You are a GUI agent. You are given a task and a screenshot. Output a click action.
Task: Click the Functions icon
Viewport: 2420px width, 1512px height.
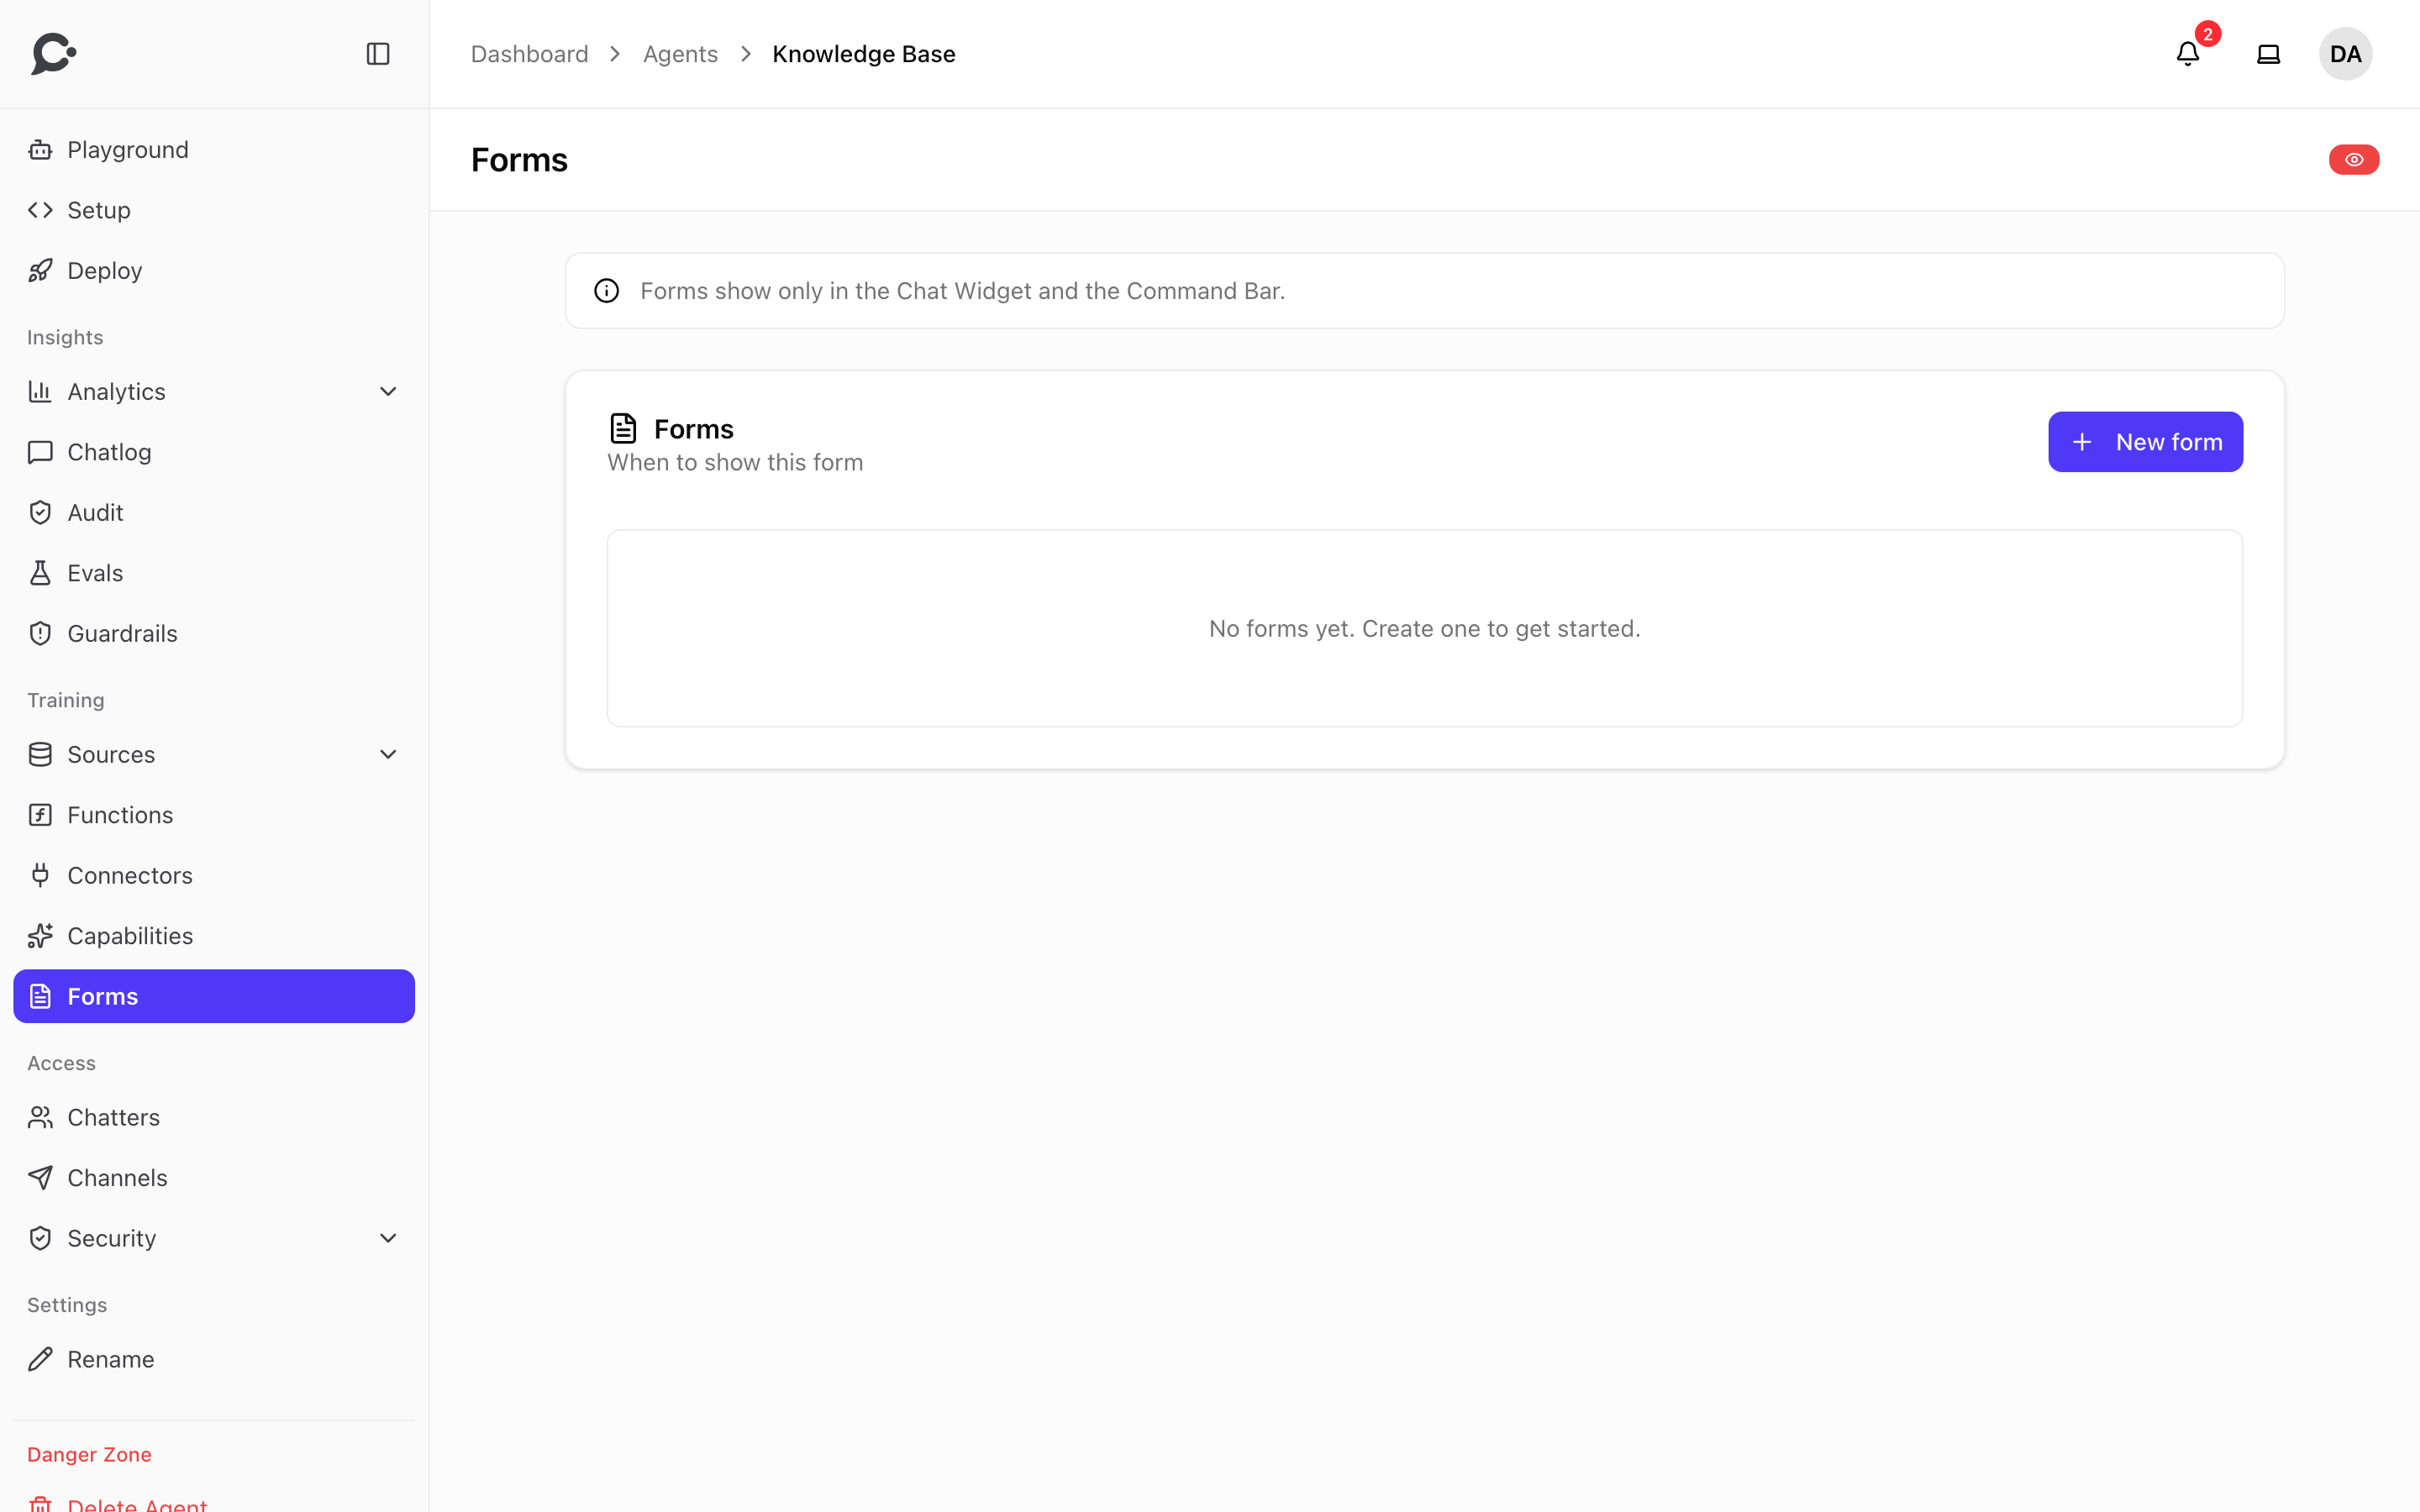(40, 815)
